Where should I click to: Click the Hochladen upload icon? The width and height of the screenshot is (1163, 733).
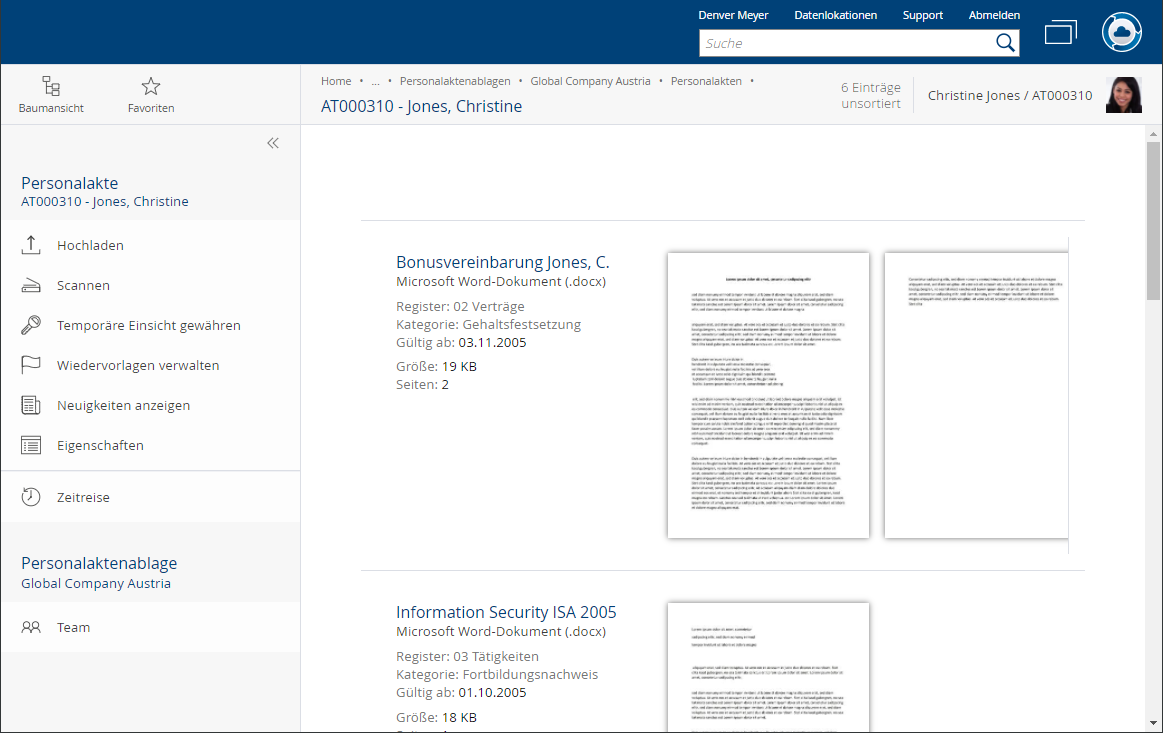click(31, 245)
